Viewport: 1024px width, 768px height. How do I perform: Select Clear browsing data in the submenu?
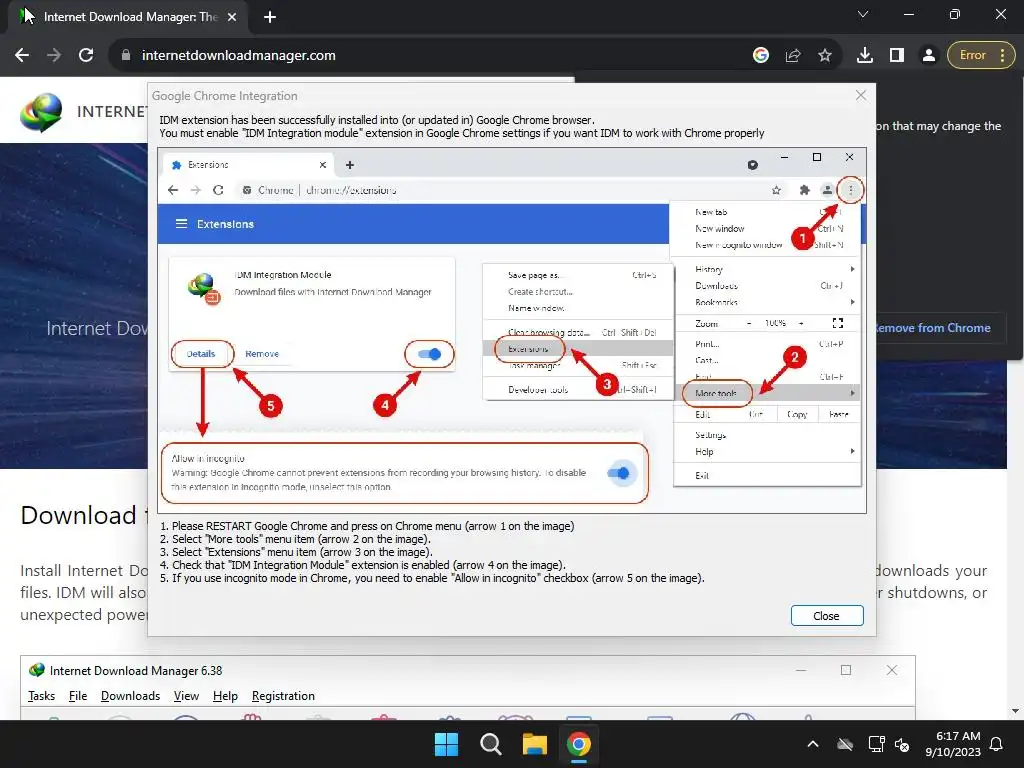tap(549, 332)
